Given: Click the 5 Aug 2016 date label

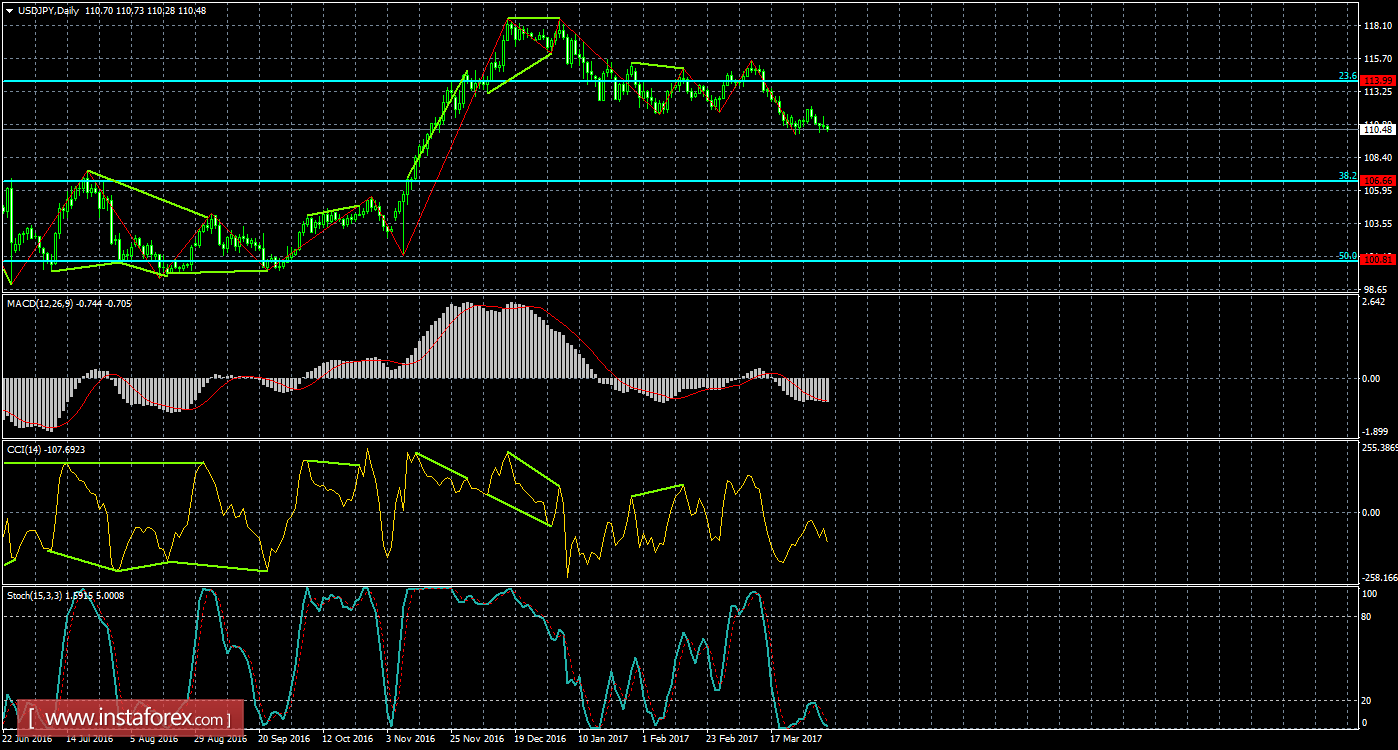Looking at the screenshot, I should pyautogui.click(x=156, y=740).
